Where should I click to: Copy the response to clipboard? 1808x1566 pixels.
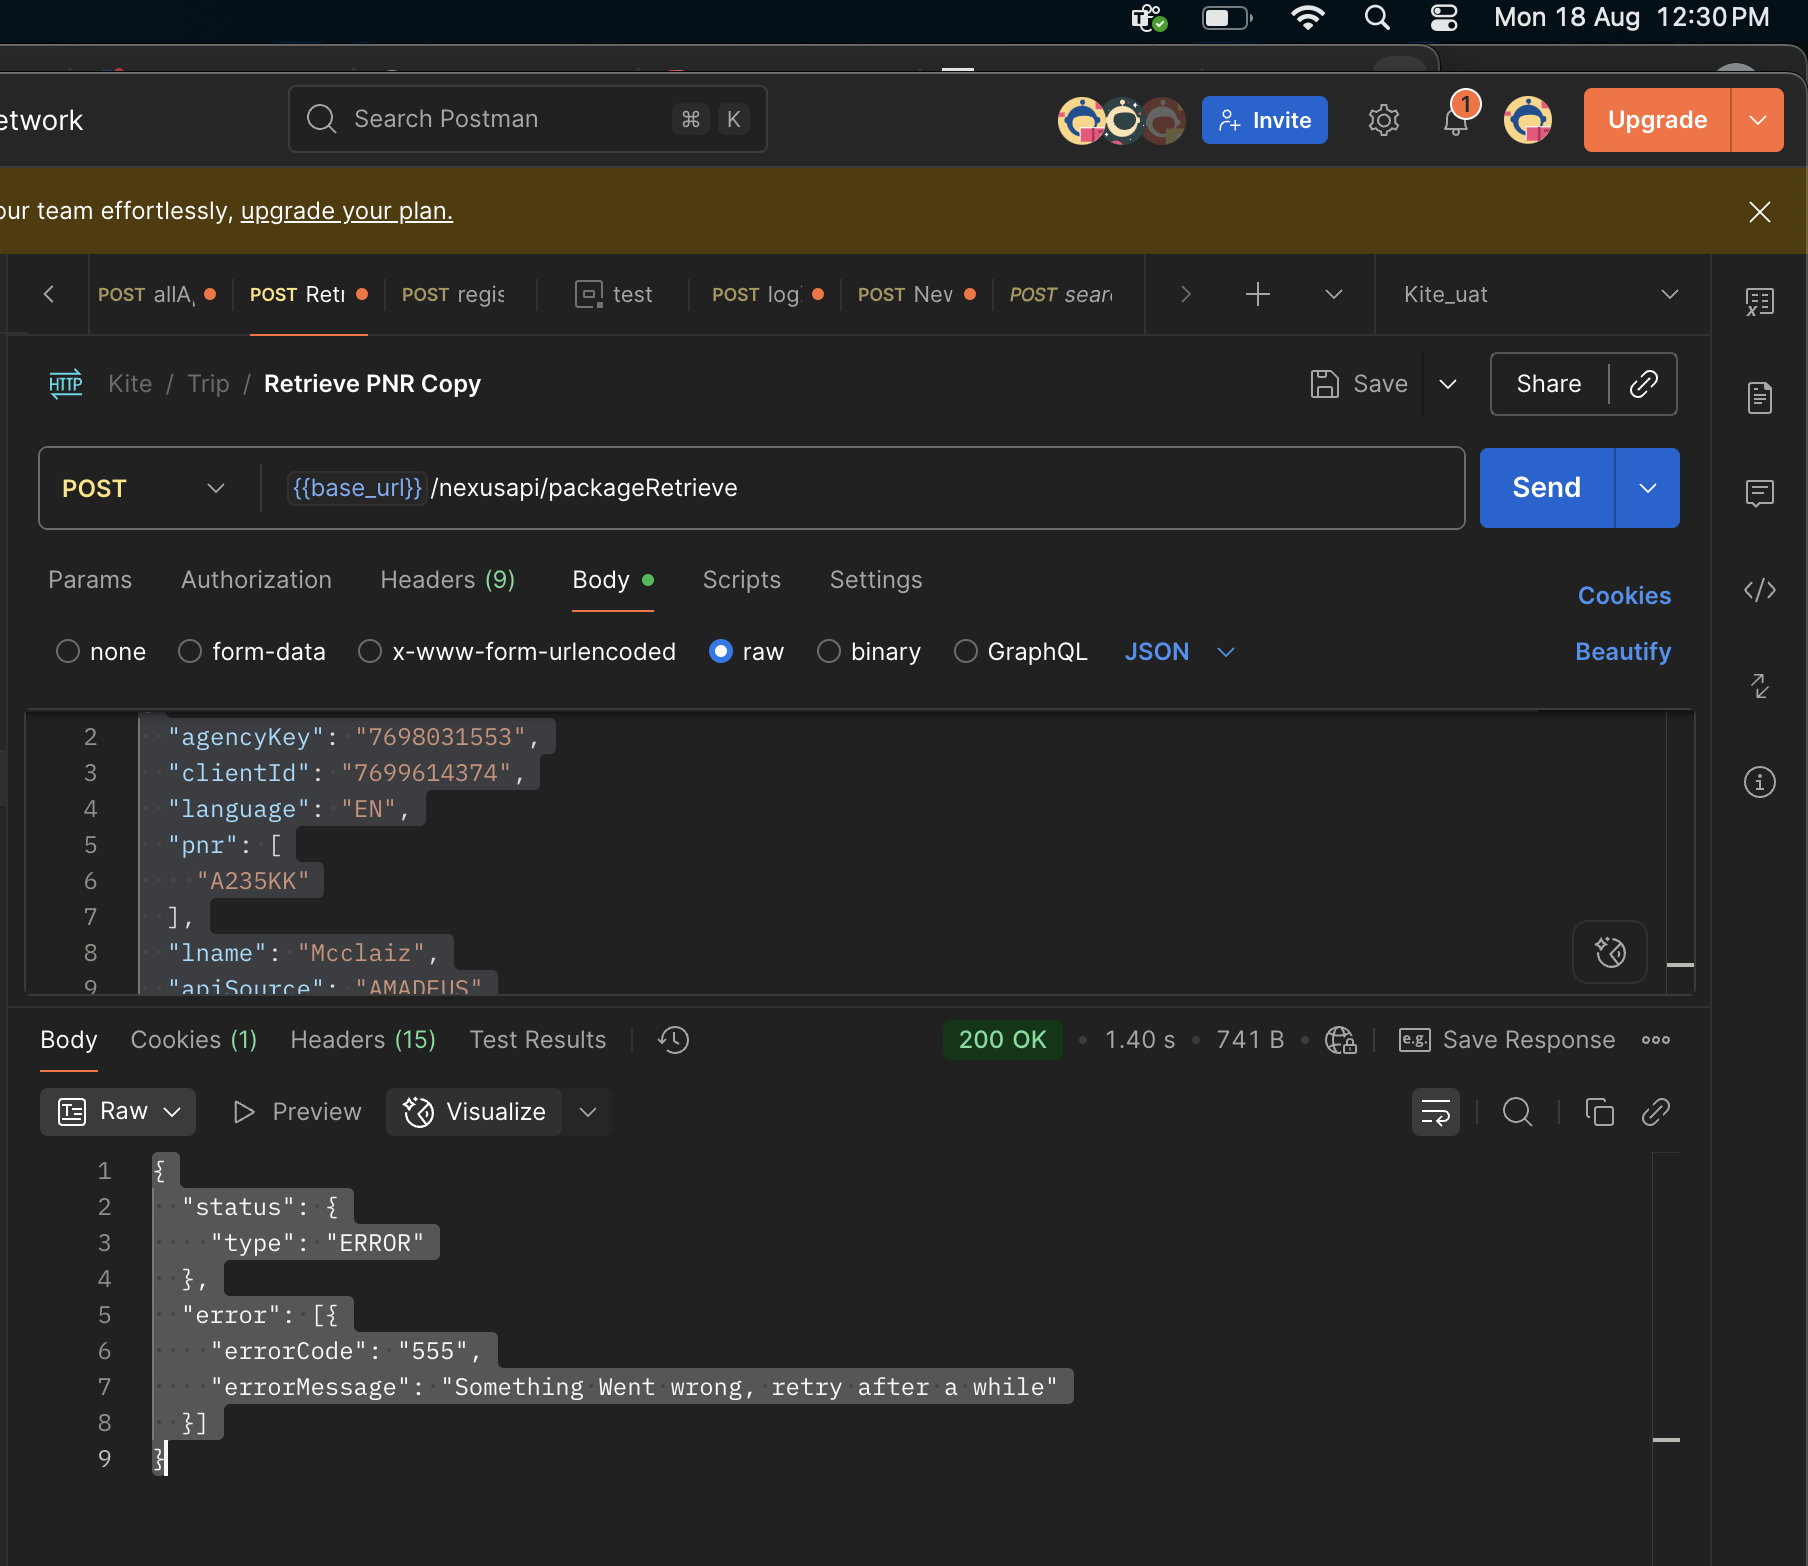(x=1599, y=1112)
